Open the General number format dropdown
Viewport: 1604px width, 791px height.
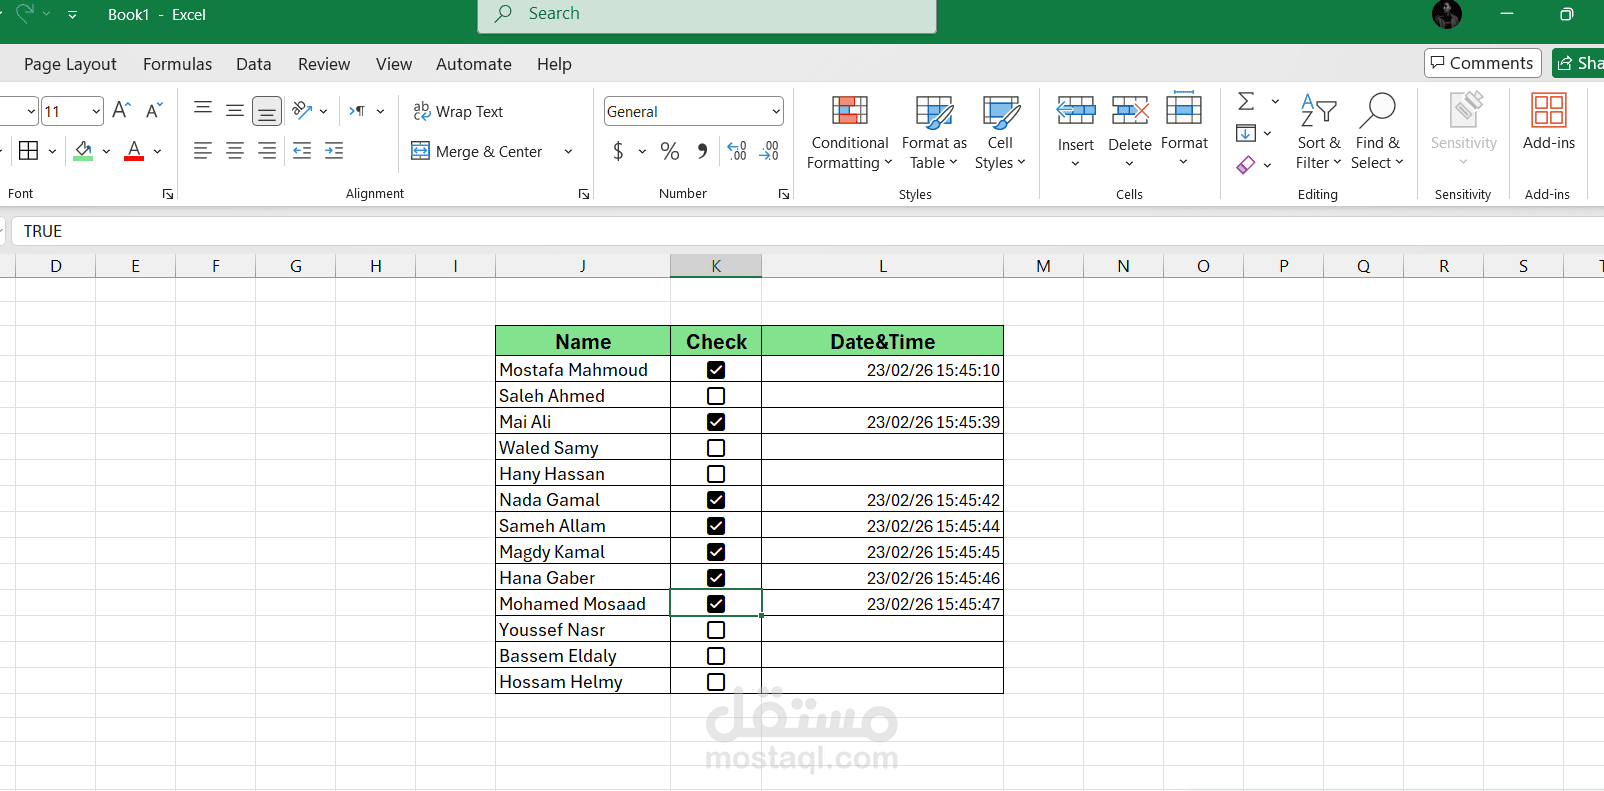[x=776, y=111]
